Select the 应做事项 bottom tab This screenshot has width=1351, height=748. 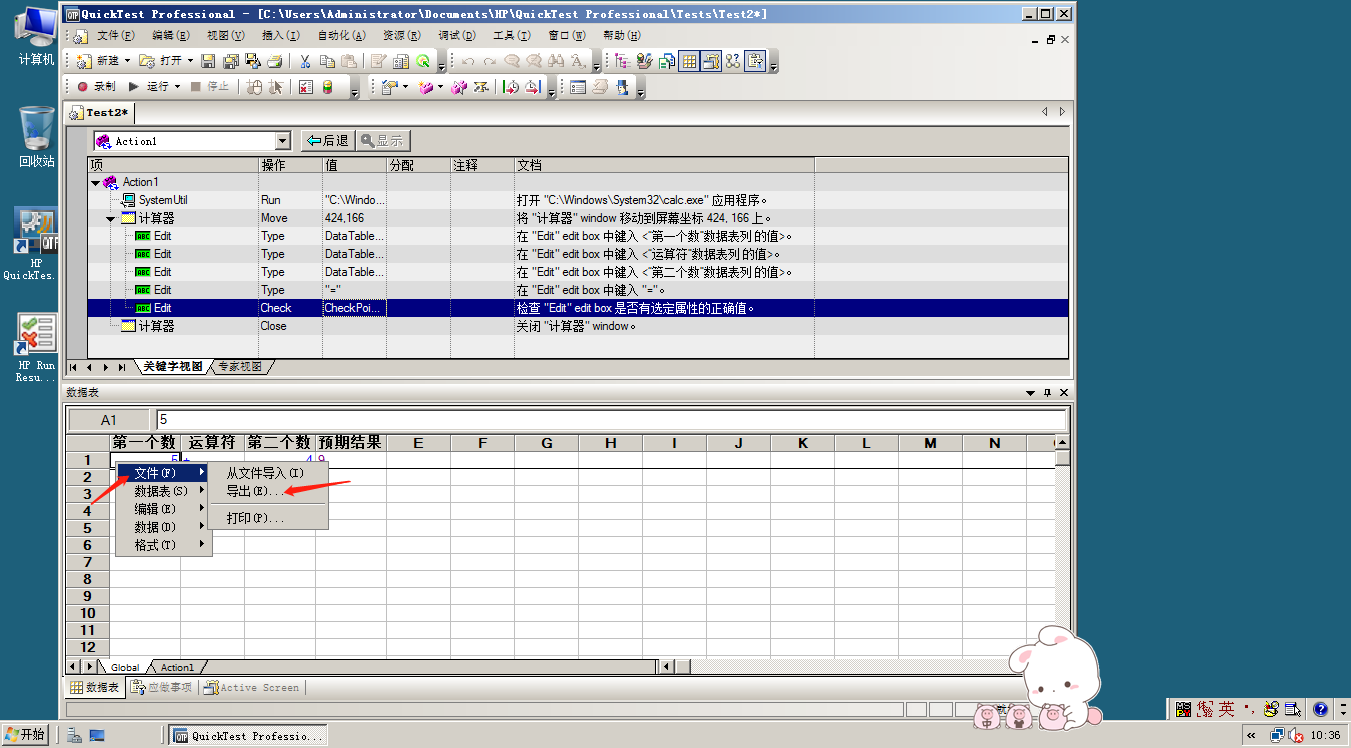[162, 688]
